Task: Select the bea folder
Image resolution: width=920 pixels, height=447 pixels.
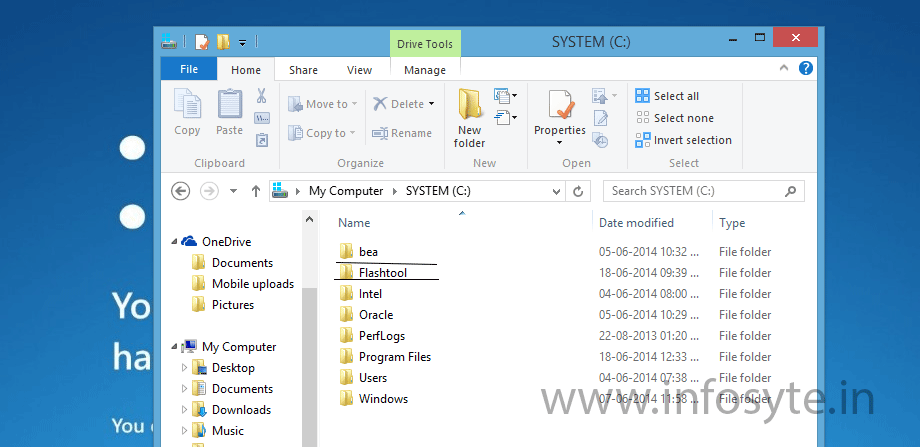Action: pyautogui.click(x=358, y=252)
